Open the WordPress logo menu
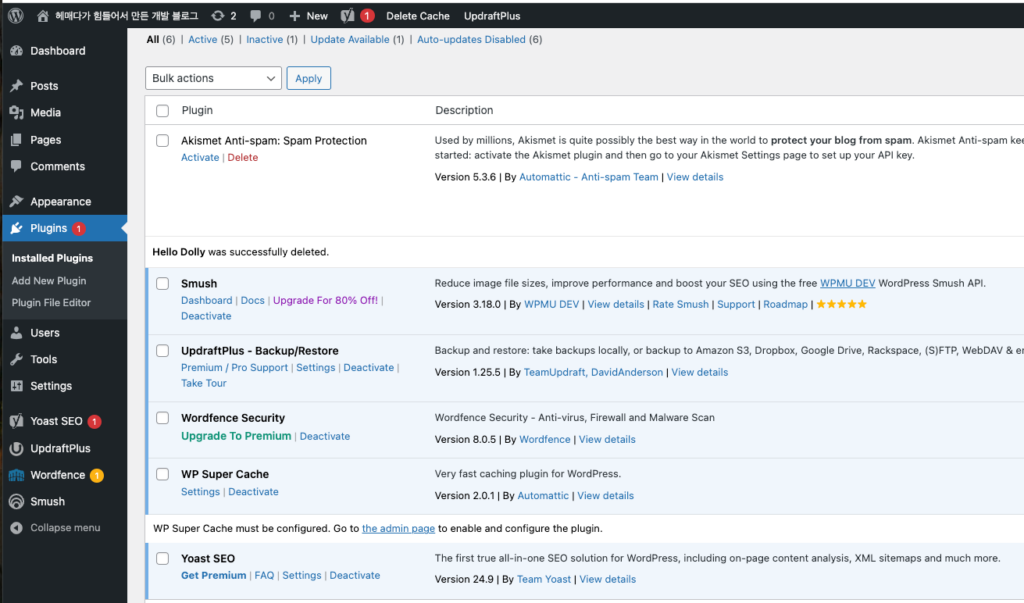 pos(16,16)
